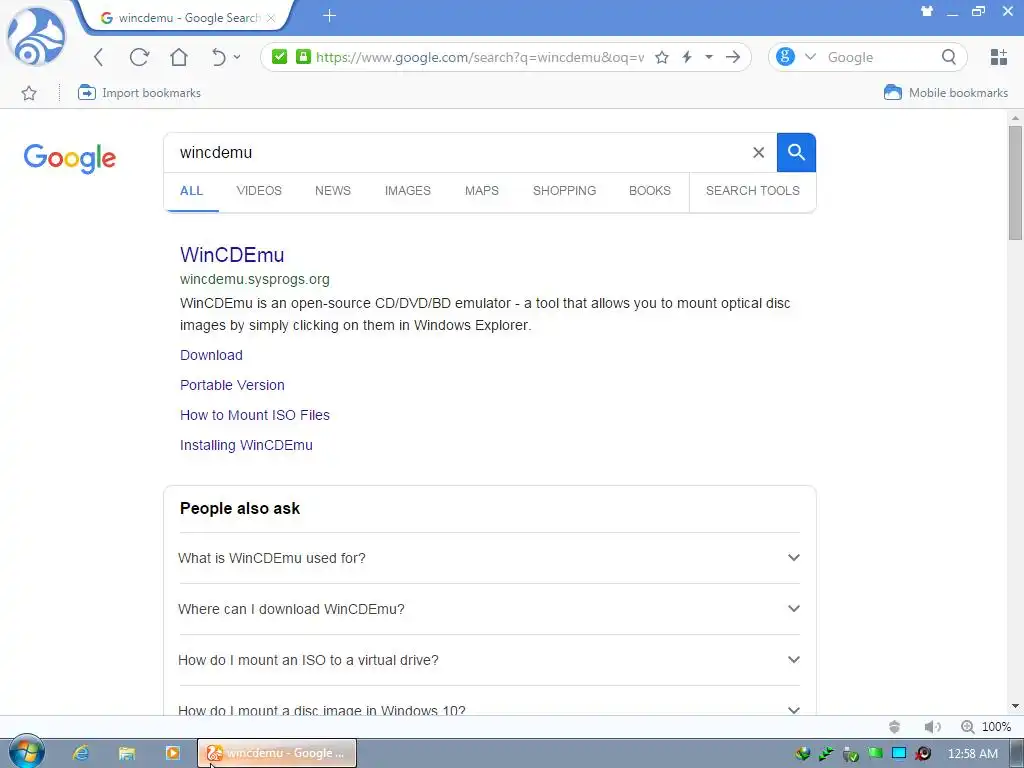1024x768 pixels.
Task: Click the vertical scrollbar thumb
Action: pos(1015,183)
